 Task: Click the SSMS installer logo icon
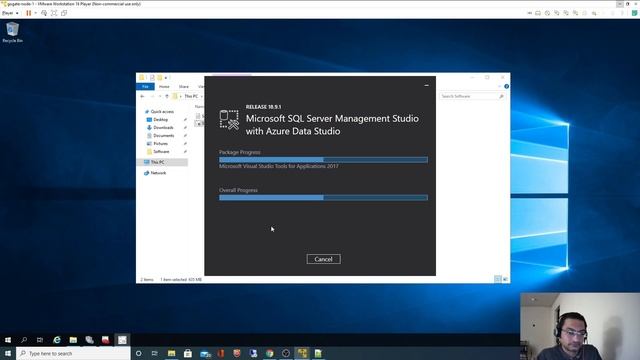pos(229,120)
